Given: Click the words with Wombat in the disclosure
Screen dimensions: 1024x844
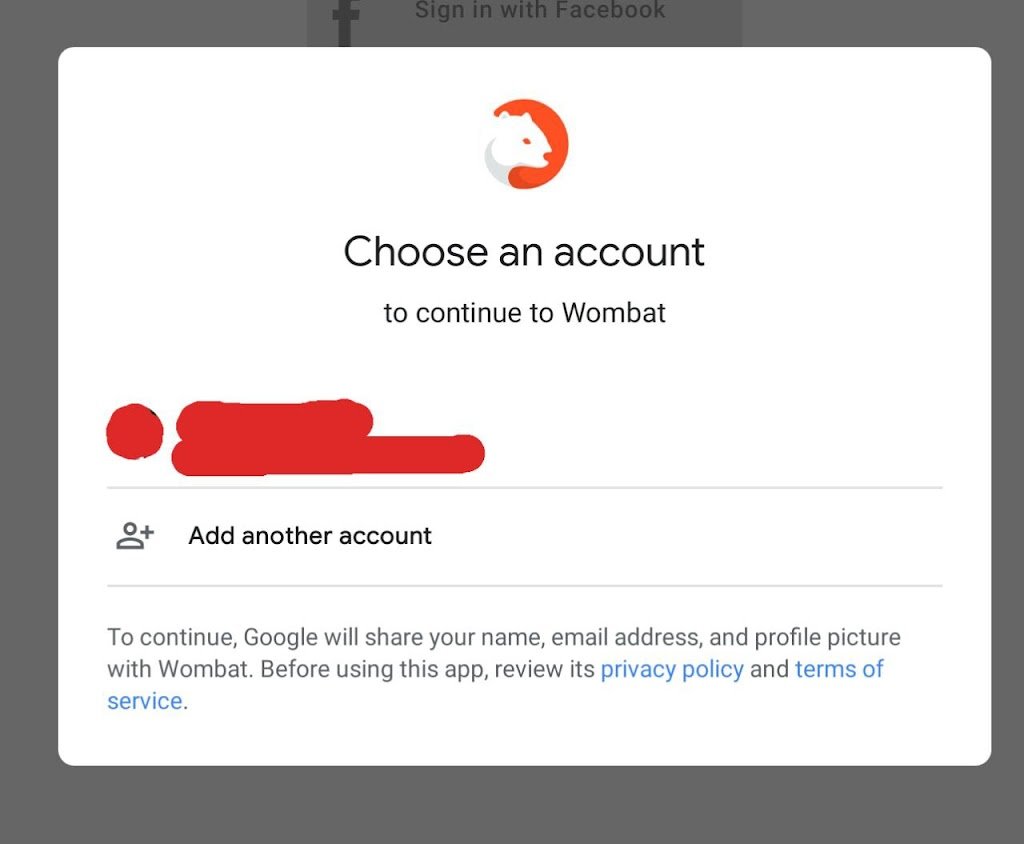Looking at the screenshot, I should tap(178, 669).
